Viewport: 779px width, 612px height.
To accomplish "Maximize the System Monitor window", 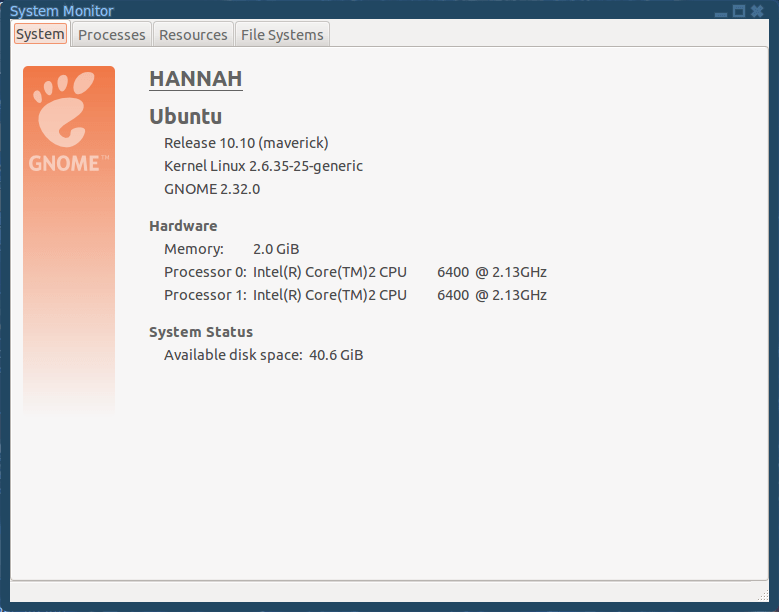I will point(739,11).
